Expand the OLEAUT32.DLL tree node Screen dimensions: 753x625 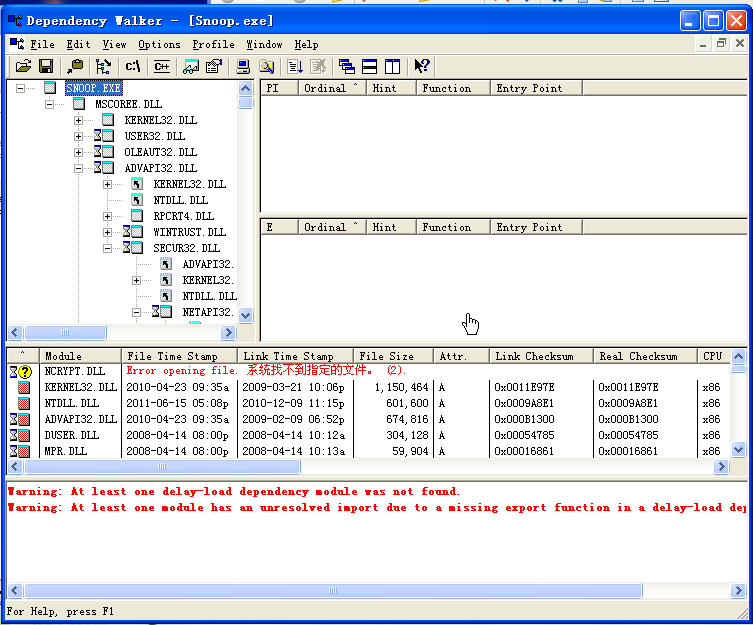[x=78, y=152]
